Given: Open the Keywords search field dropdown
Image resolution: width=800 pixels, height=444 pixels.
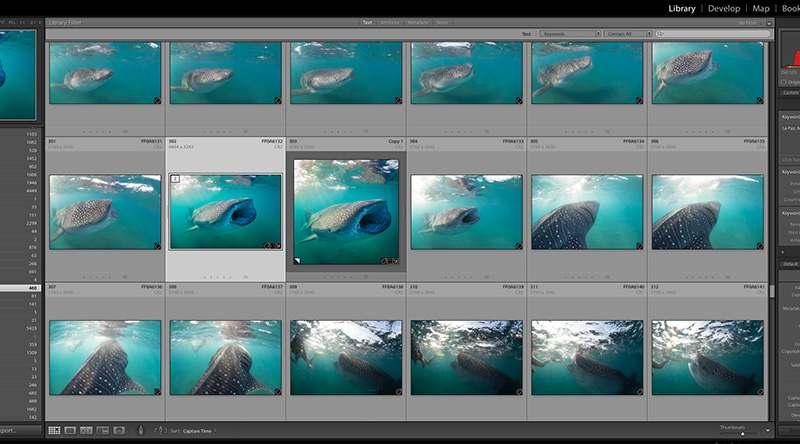Looking at the screenshot, I should pos(570,33).
